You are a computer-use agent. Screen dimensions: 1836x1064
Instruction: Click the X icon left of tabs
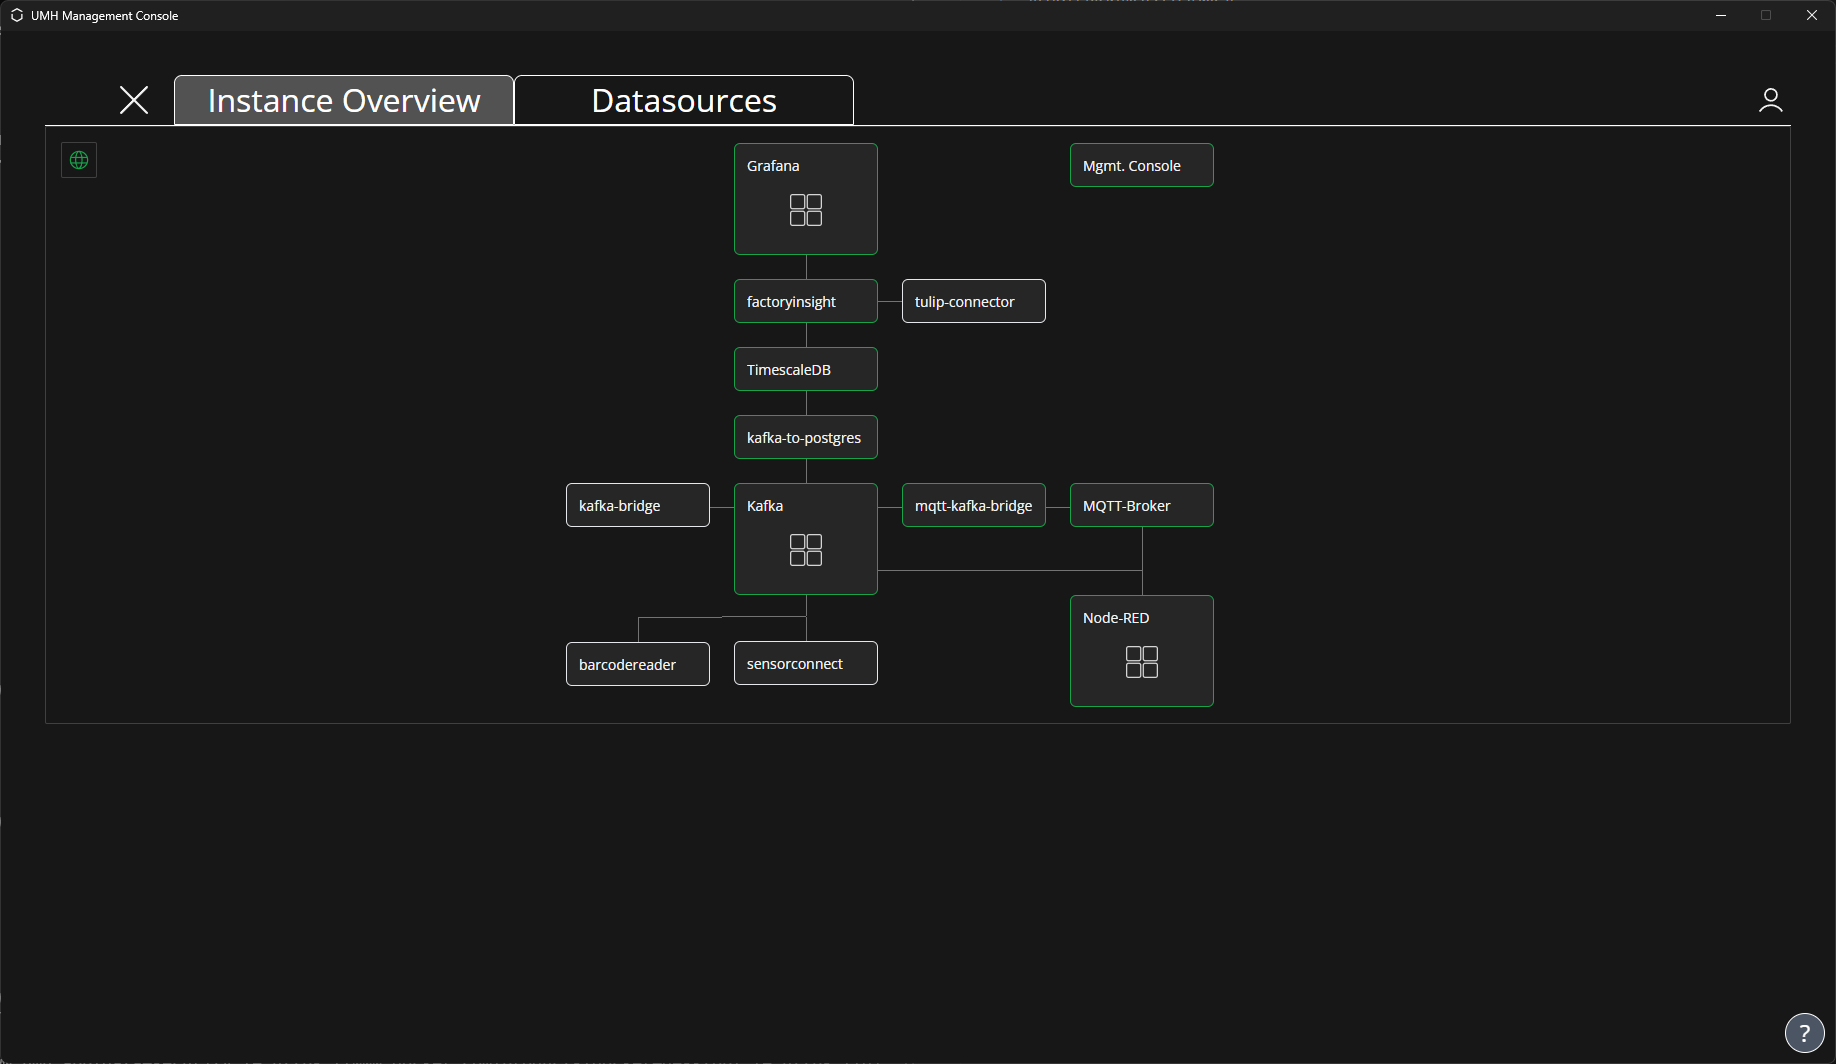(134, 100)
